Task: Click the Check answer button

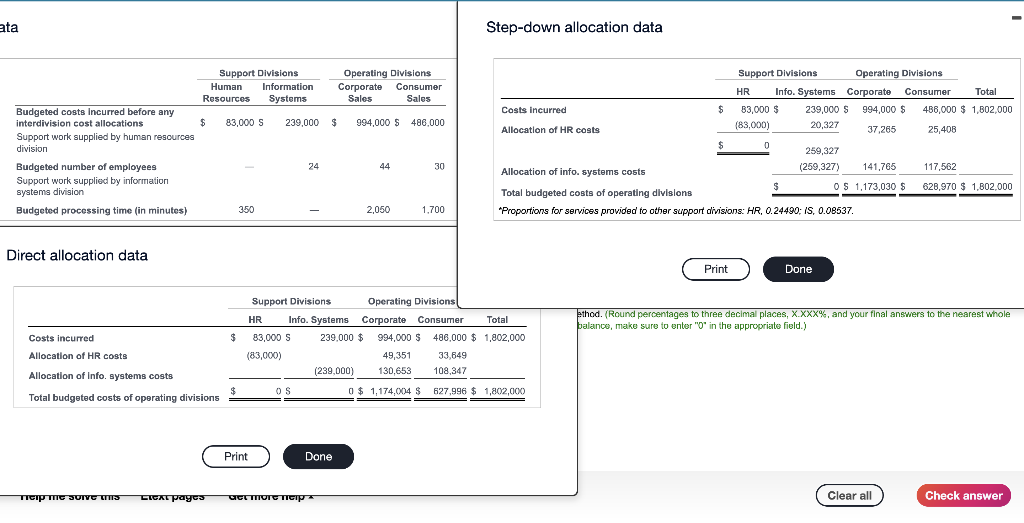Action: (963, 496)
